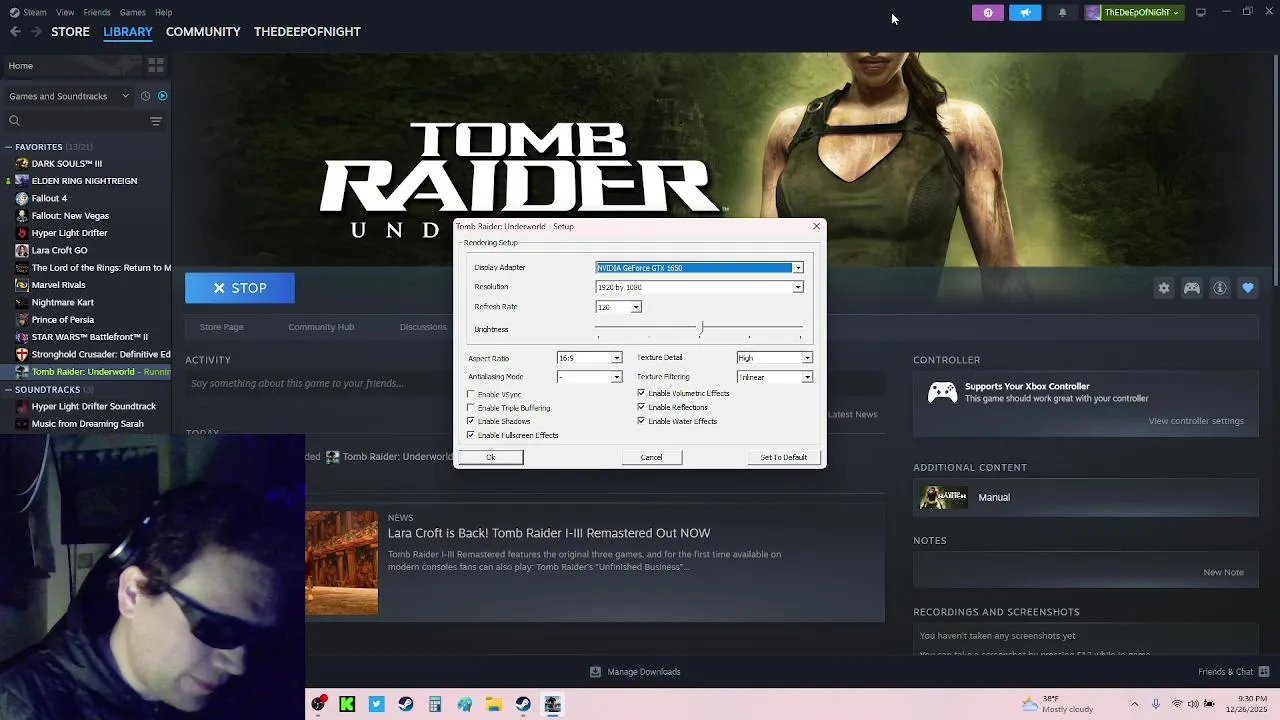
Task: Click the purple icon left of the megaphone
Action: [987, 12]
